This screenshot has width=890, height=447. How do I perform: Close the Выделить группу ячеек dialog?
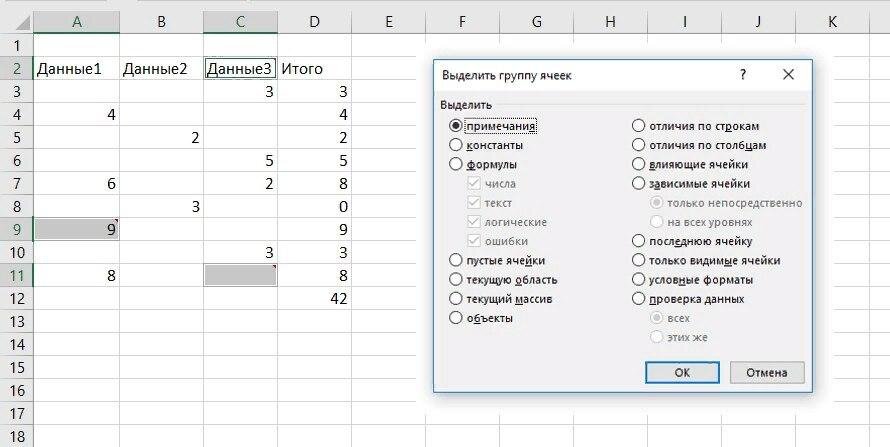pos(788,75)
